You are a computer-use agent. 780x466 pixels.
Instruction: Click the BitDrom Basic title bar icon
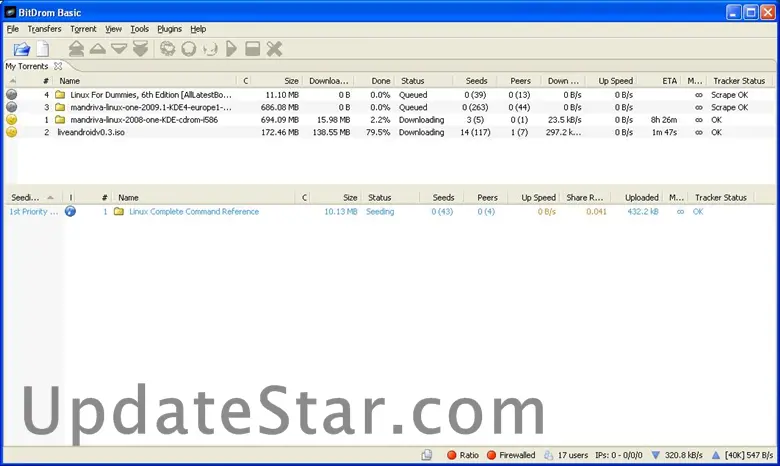(10, 12)
